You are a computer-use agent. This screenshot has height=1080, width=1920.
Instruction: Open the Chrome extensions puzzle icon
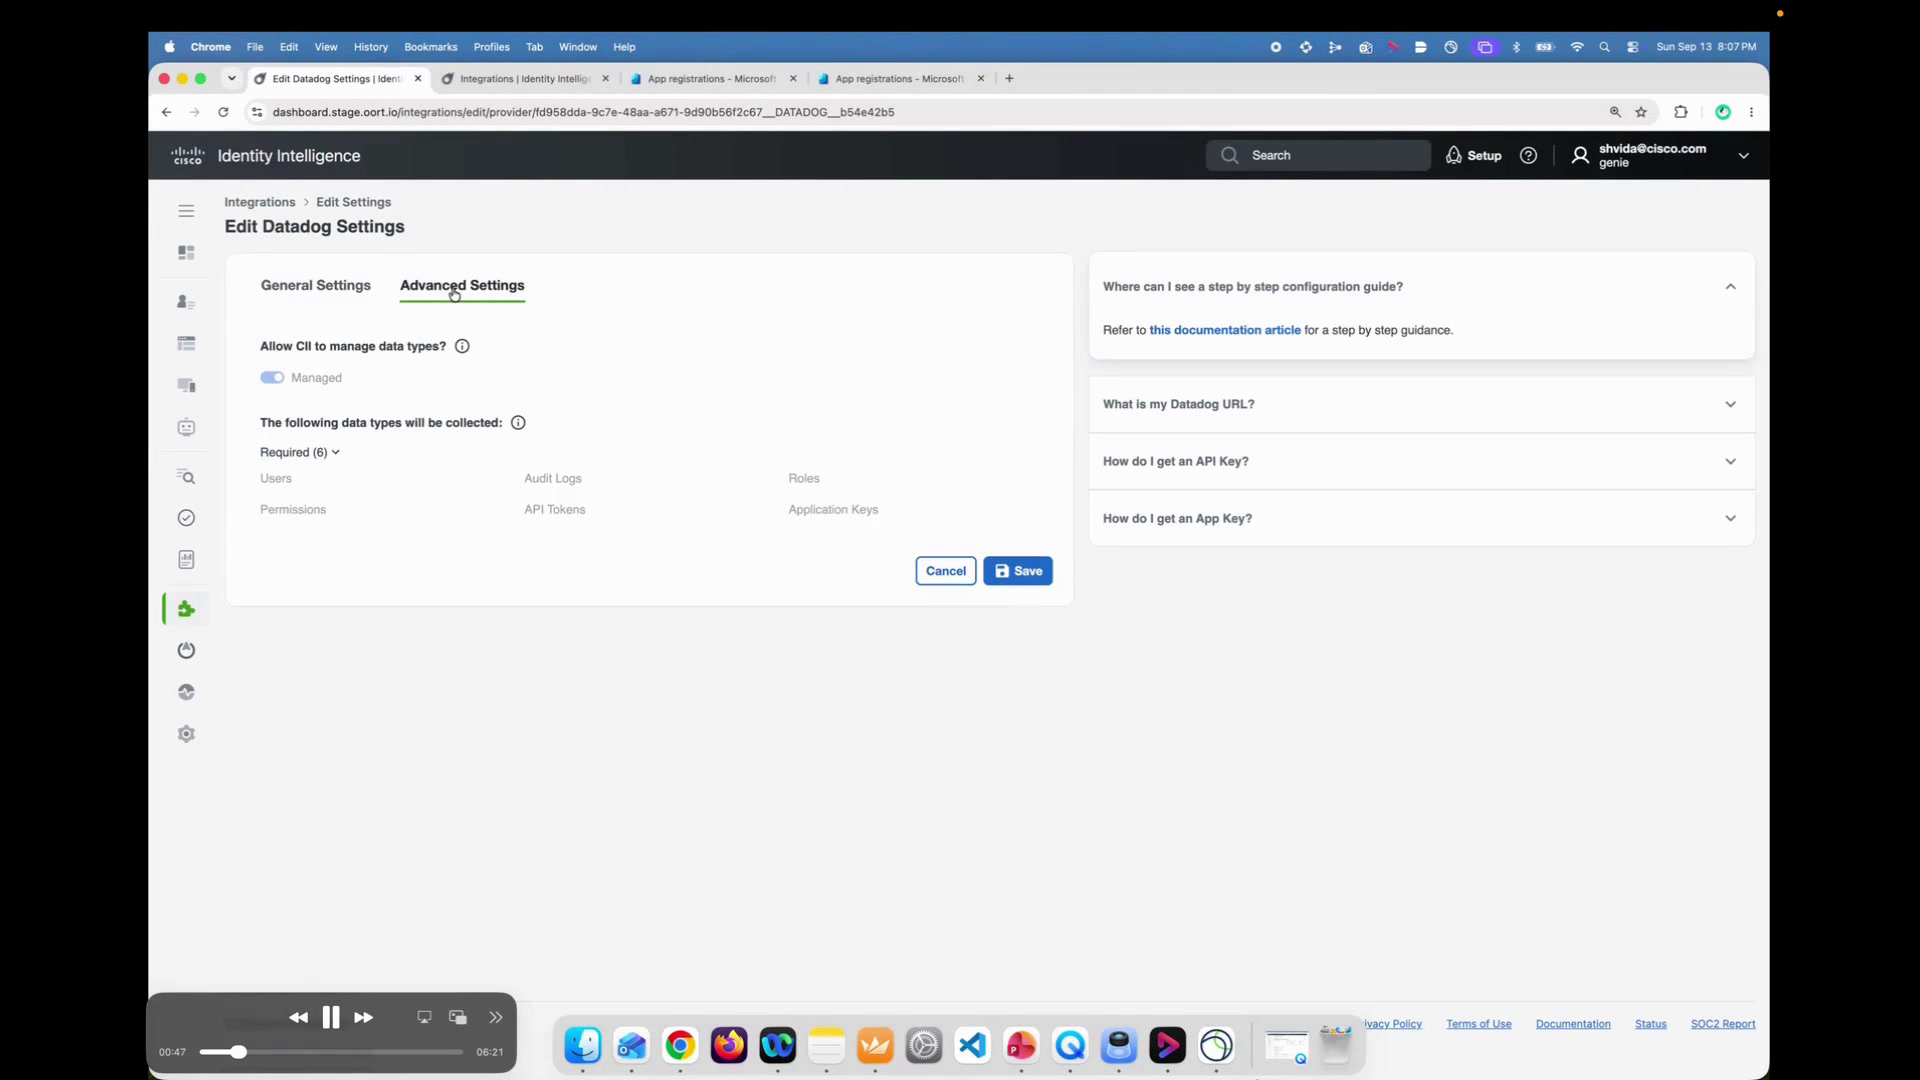(1681, 112)
